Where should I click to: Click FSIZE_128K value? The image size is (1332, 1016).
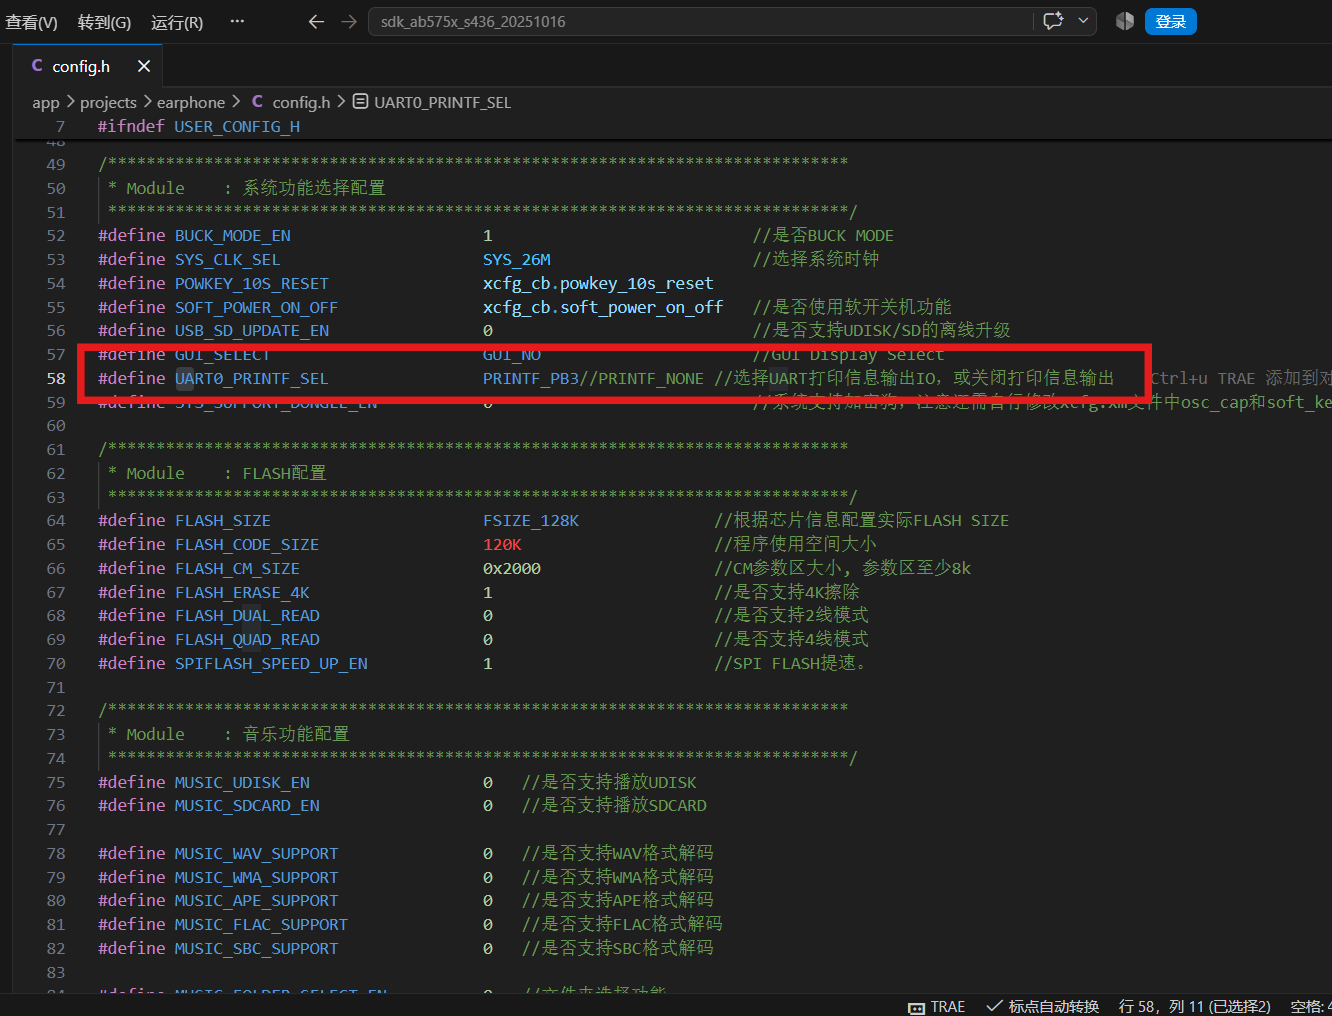coord(531,520)
